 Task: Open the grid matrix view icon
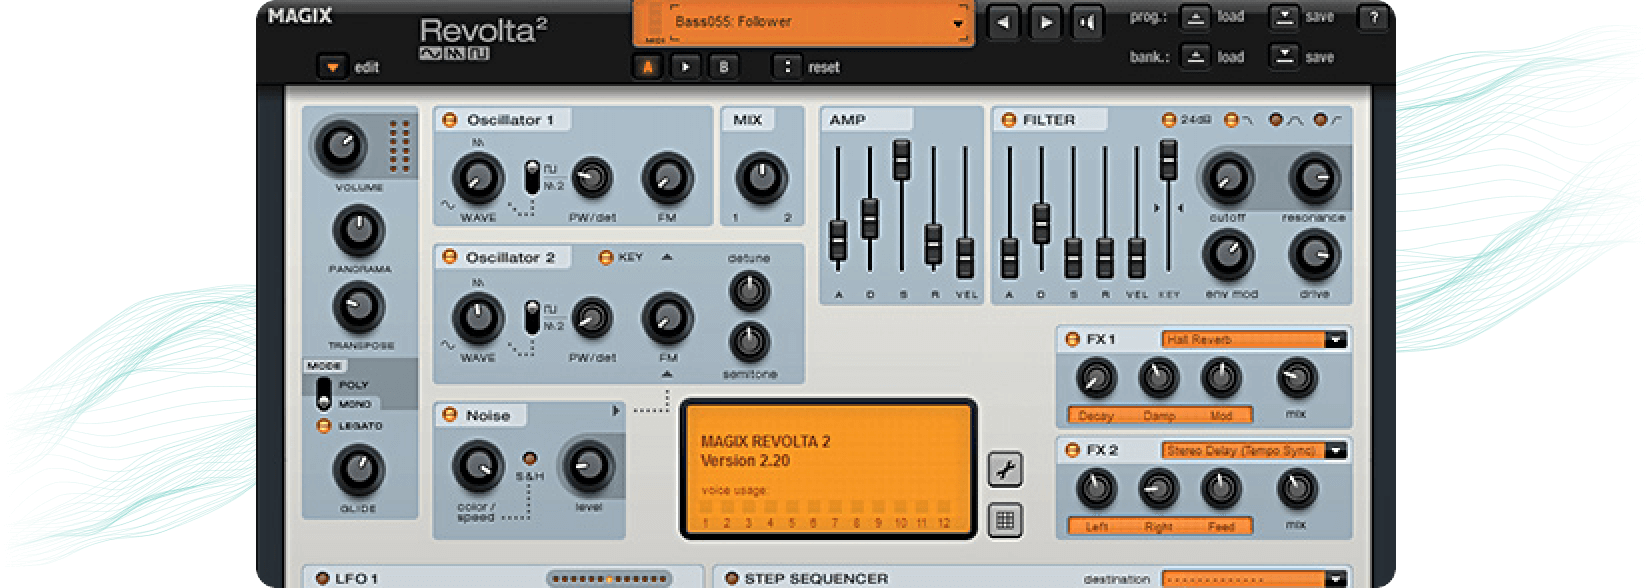(x=1005, y=520)
